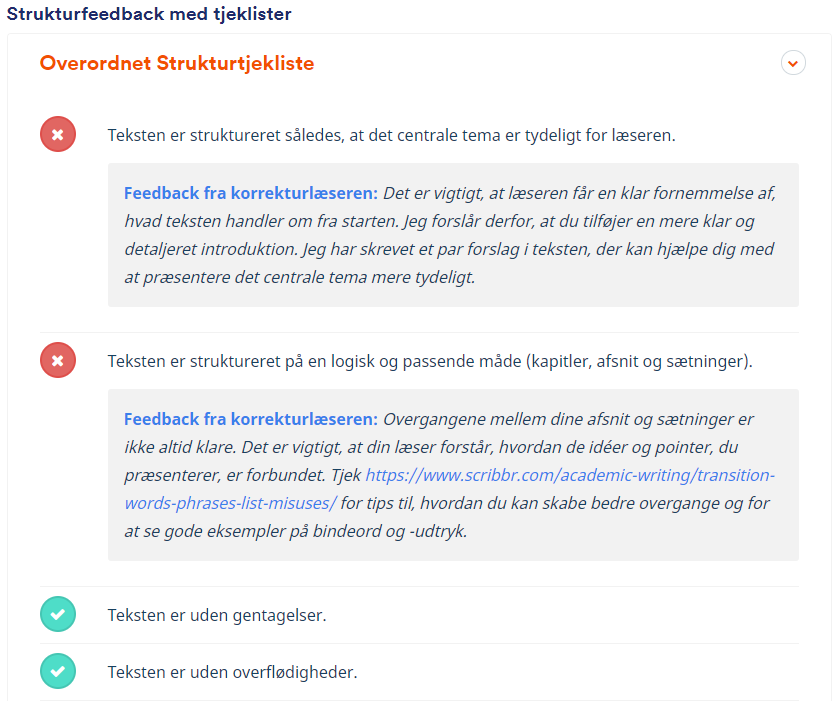
Task: Click the words 'præsenterer, er forbundet. Tjek'
Action: tap(243, 475)
